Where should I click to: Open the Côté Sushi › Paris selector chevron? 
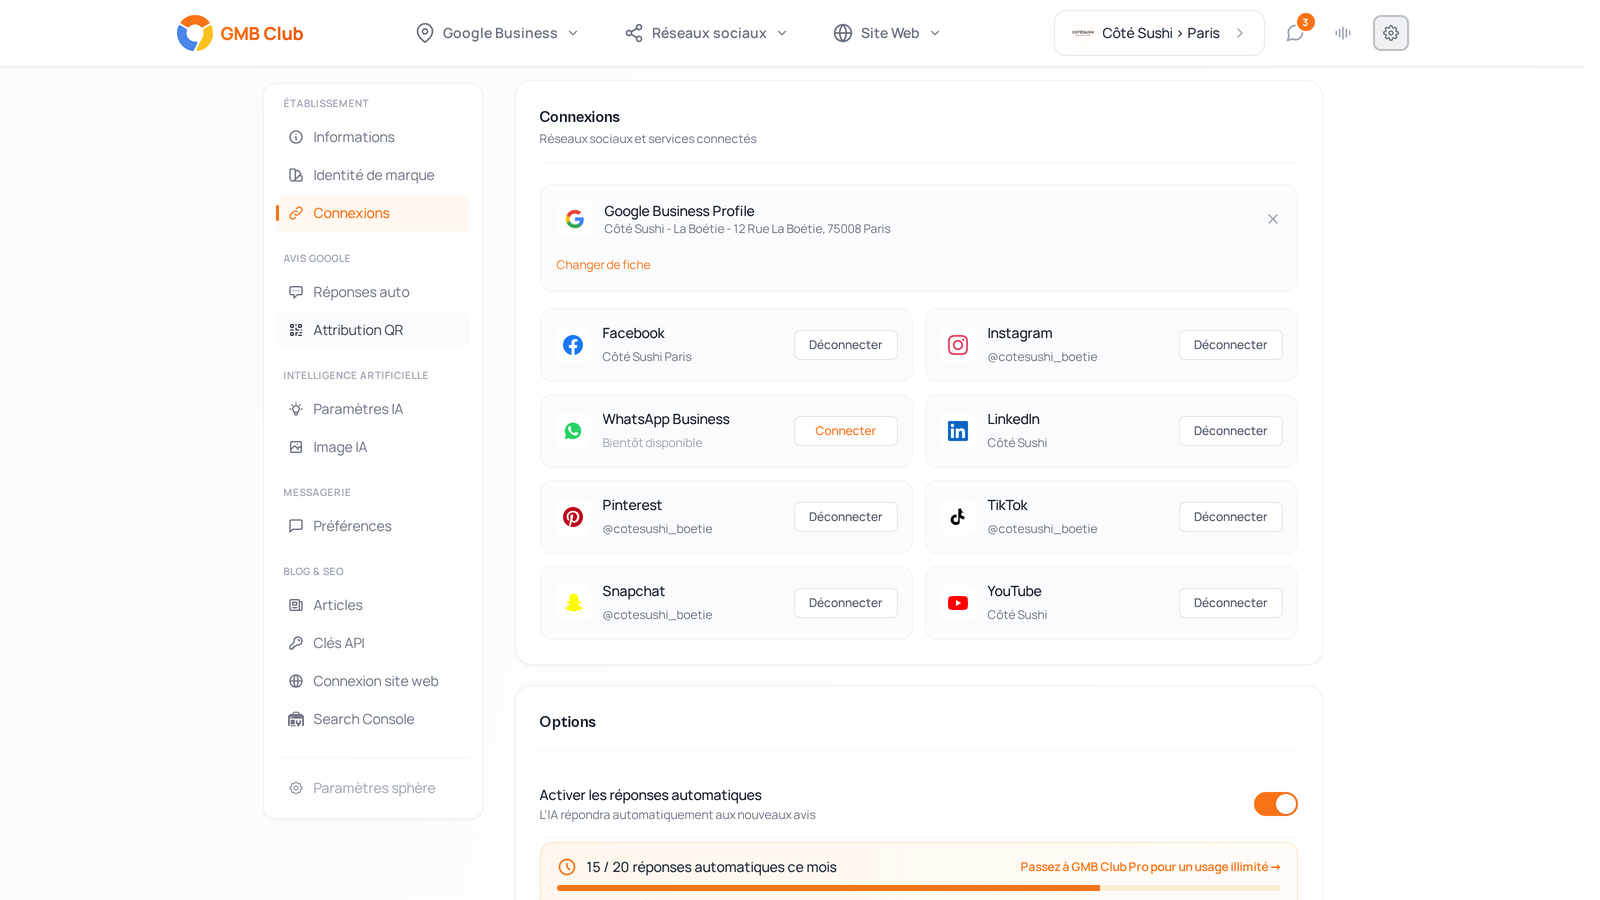[x=1240, y=33]
